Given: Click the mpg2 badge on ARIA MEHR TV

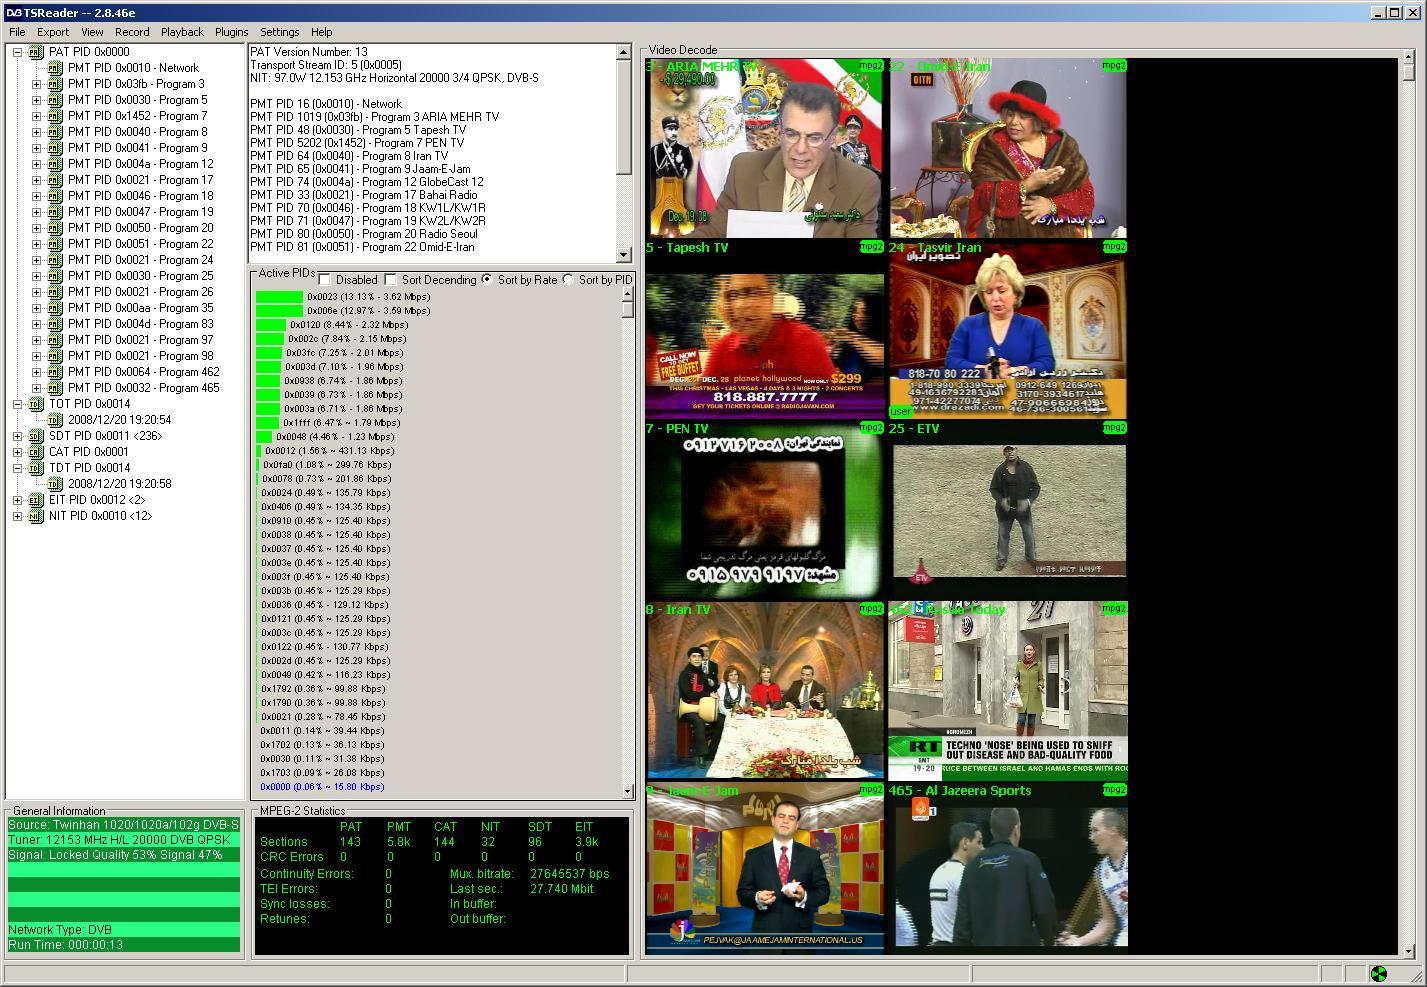Looking at the screenshot, I should 871,66.
